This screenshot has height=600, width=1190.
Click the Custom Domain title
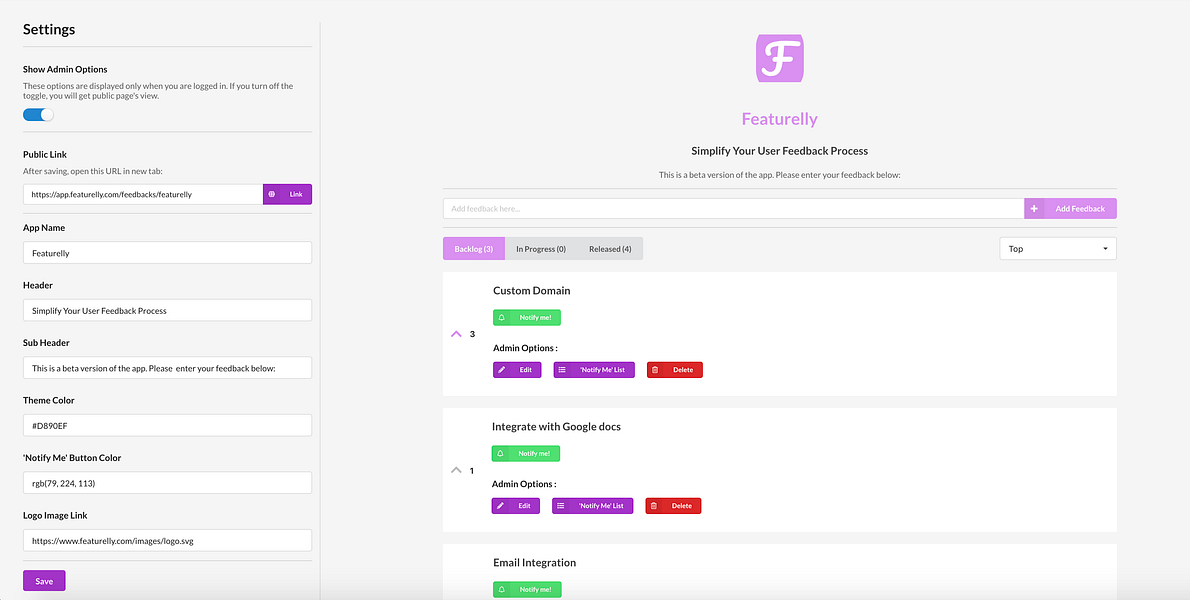[531, 291]
